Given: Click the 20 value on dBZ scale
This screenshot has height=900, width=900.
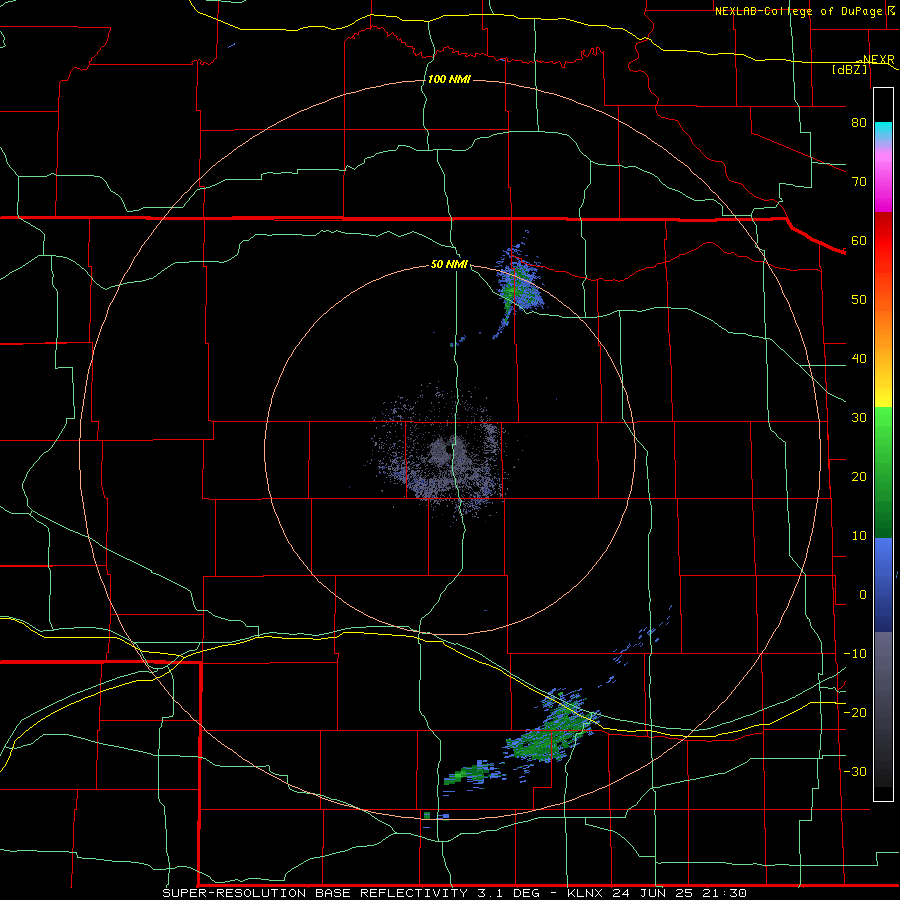Looking at the screenshot, I should pos(859,477).
